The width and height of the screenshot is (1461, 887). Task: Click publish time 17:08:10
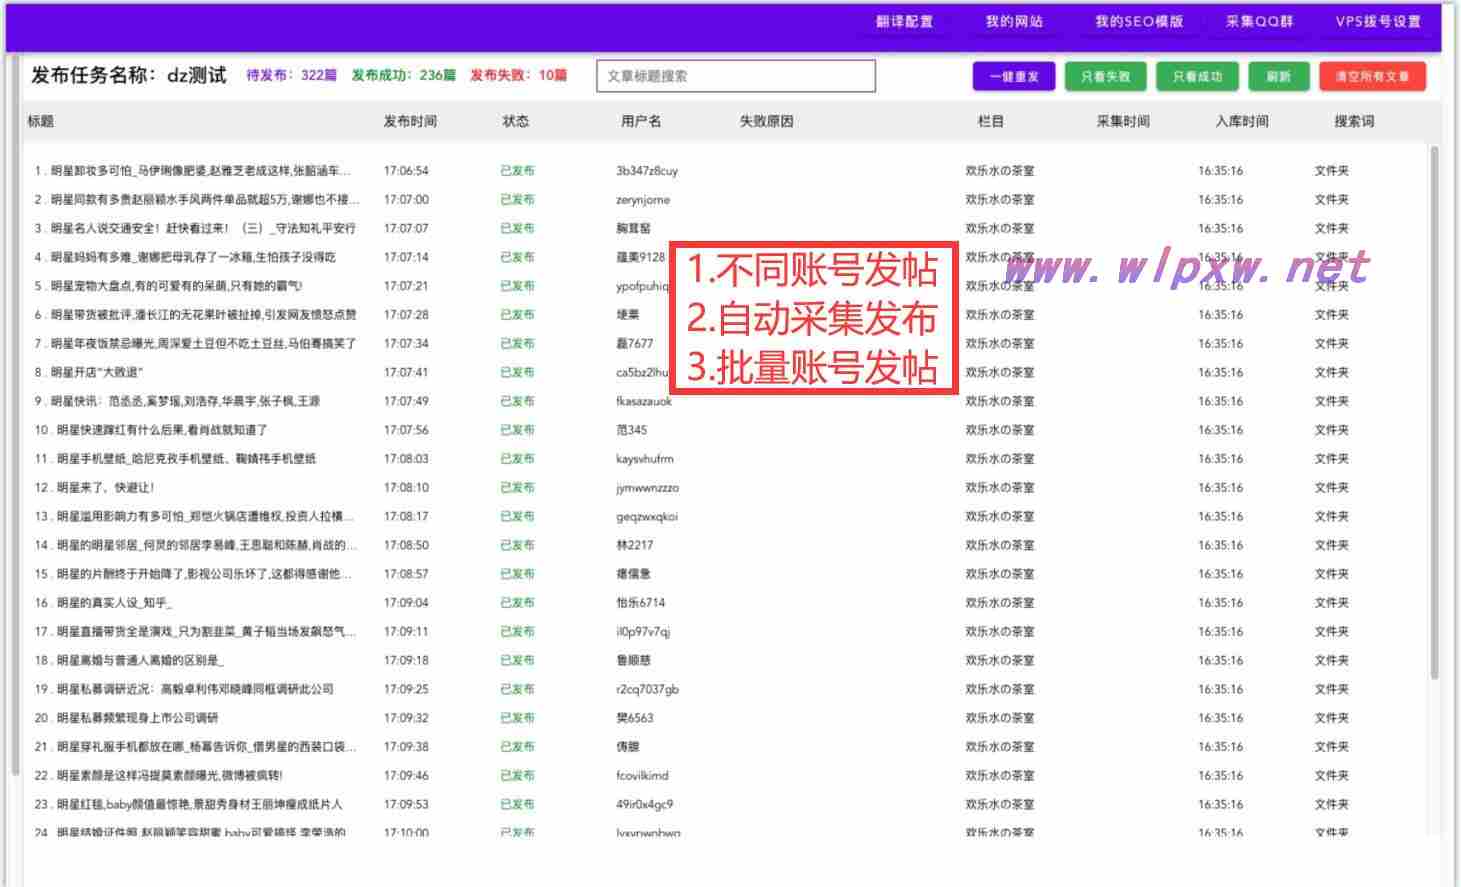coord(406,488)
